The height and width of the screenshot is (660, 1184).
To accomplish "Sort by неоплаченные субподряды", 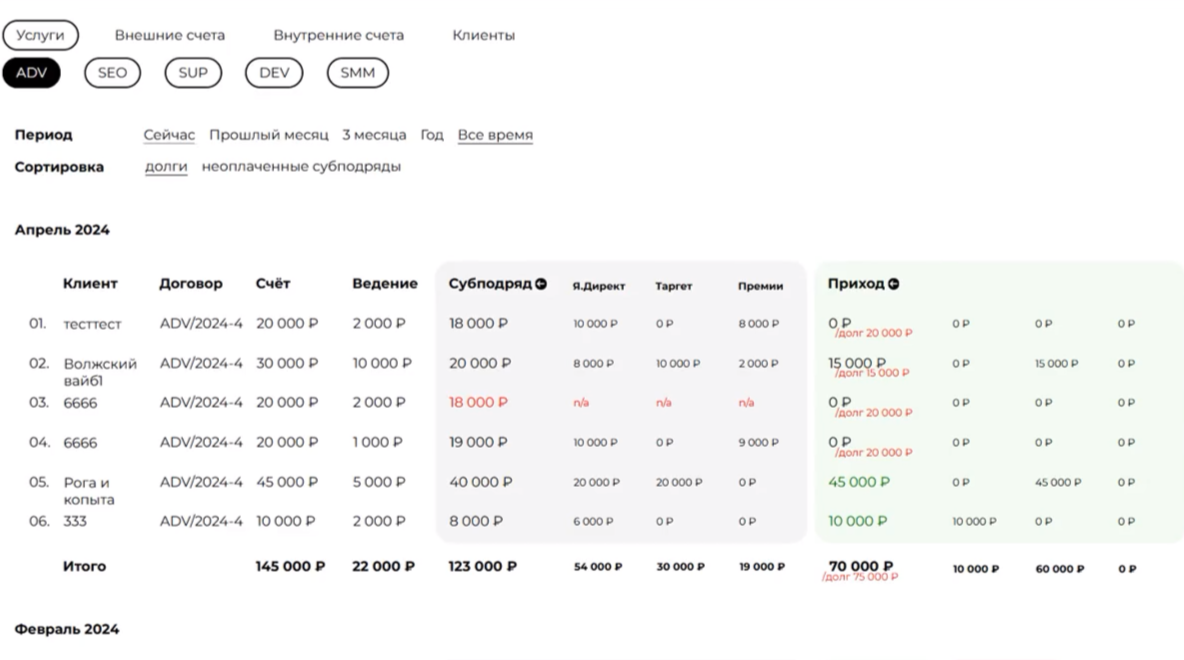I will click(x=301, y=167).
